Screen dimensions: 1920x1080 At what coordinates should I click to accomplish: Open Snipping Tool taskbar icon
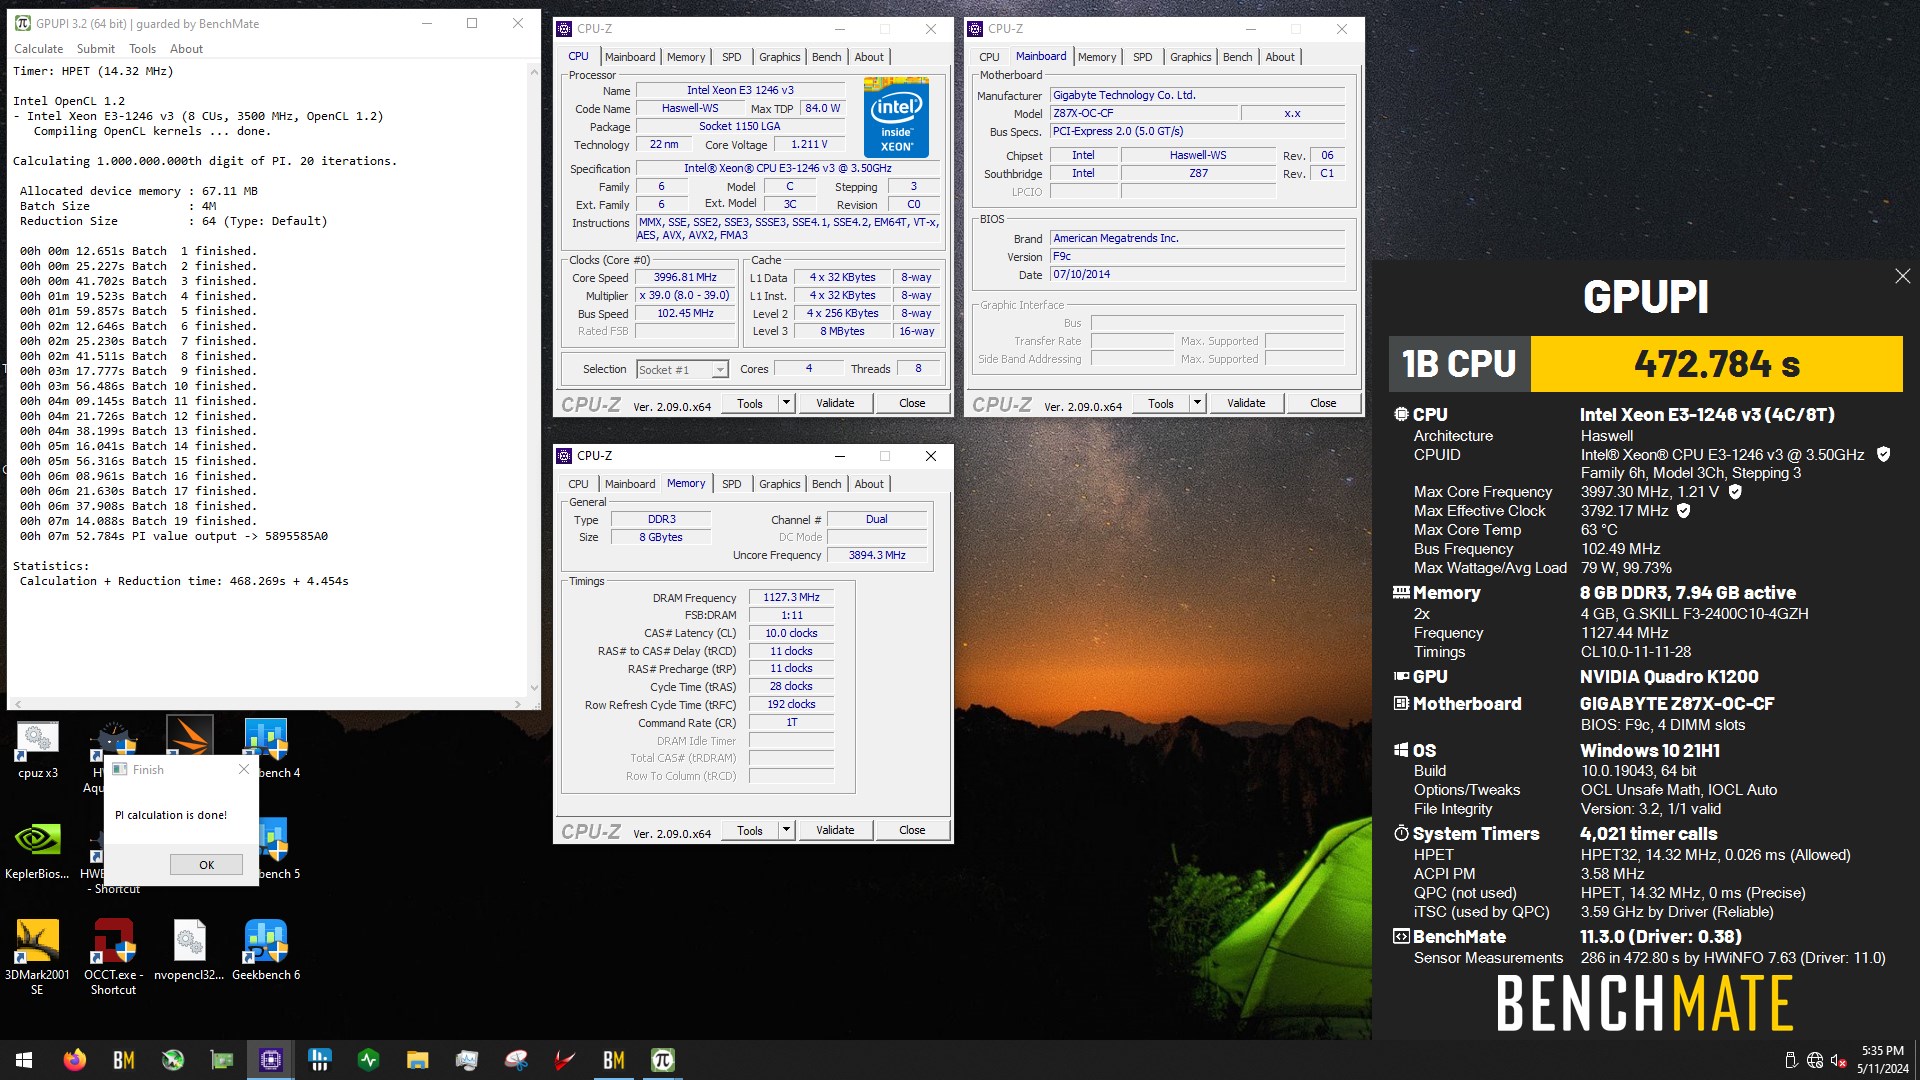pos(516,1060)
